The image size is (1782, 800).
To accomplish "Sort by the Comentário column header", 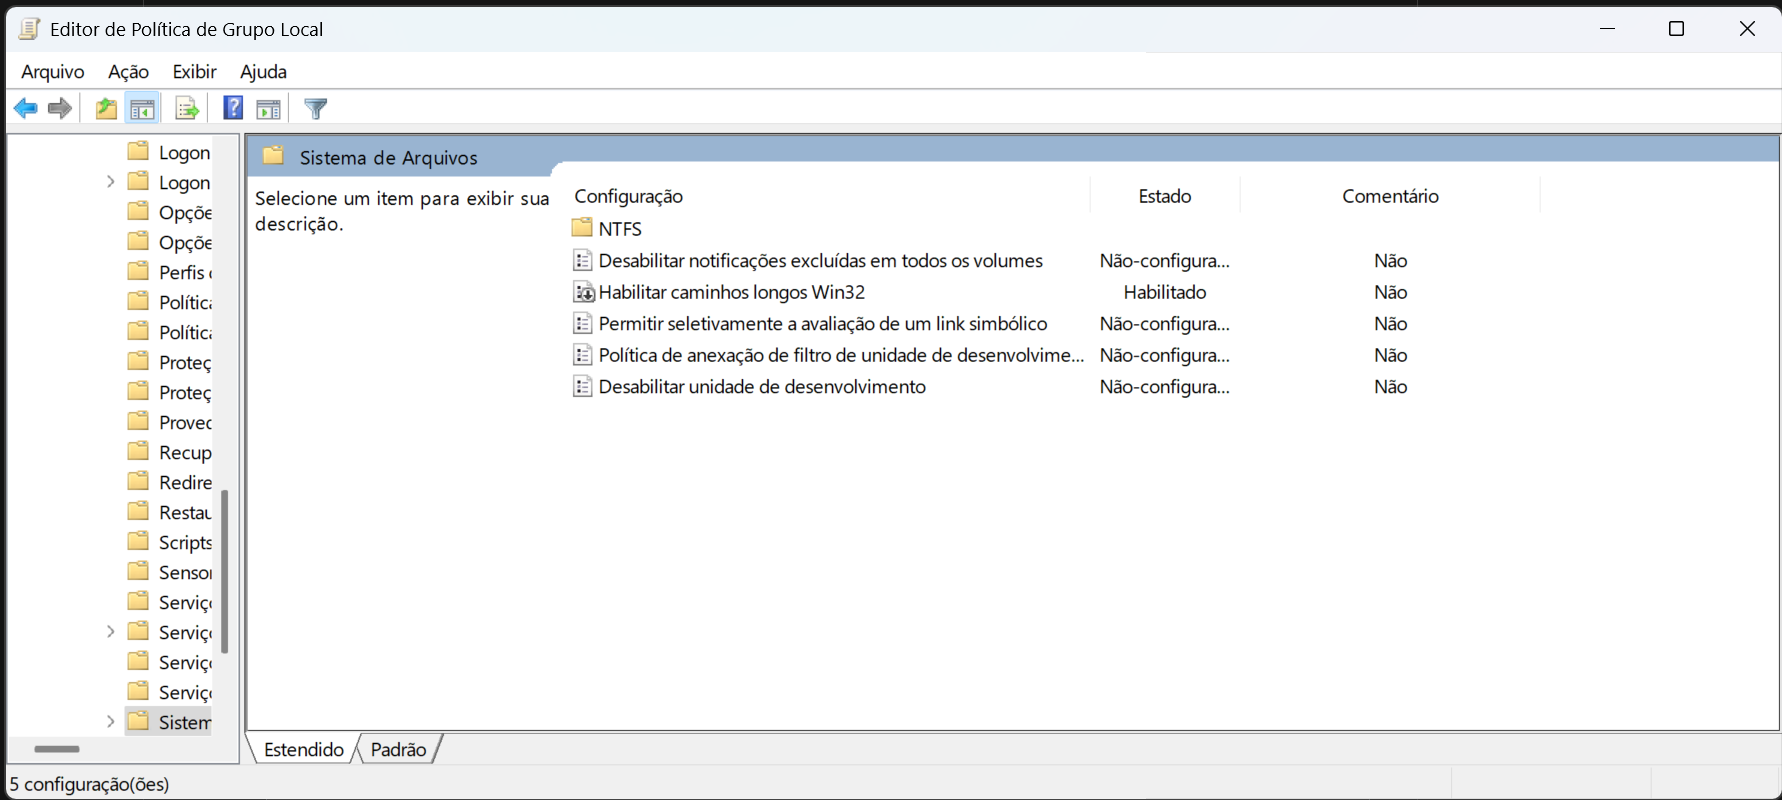I will (x=1390, y=196).
